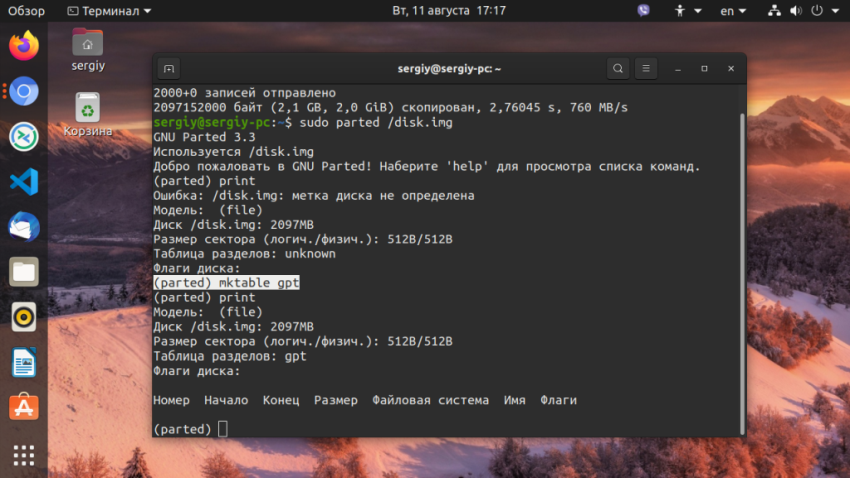Open the remote desktop app in dock

(24, 136)
